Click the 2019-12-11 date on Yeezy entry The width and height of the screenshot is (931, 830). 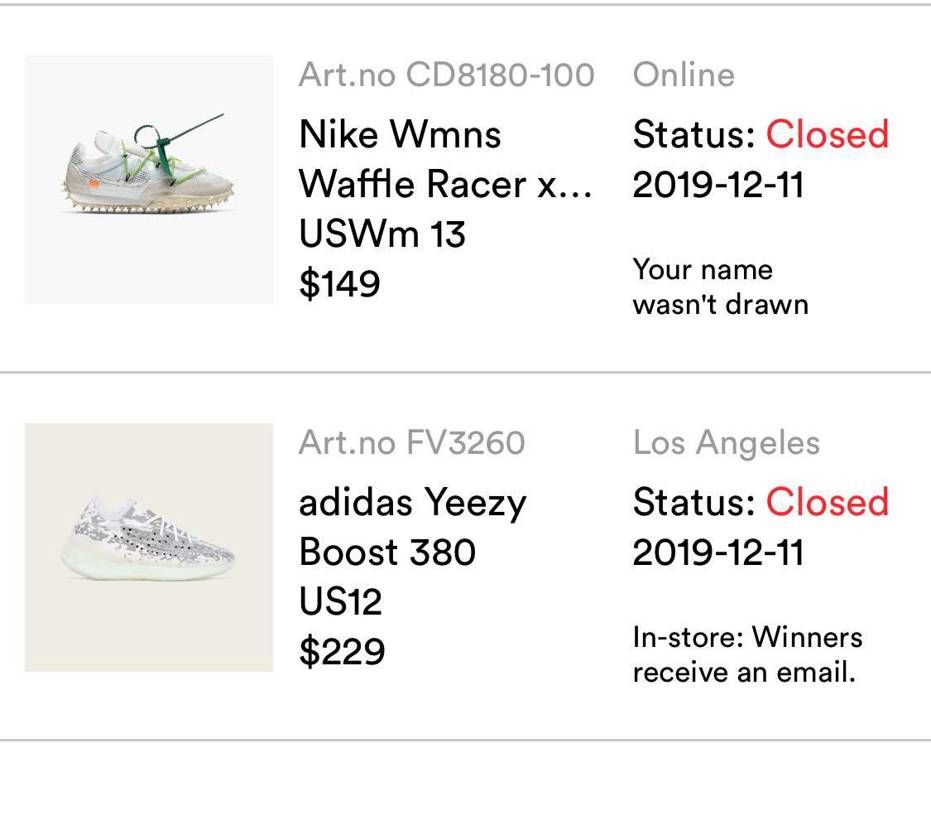[718, 553]
